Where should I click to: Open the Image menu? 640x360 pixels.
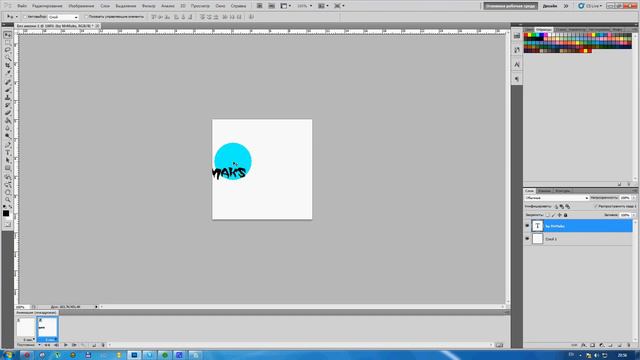point(81,6)
